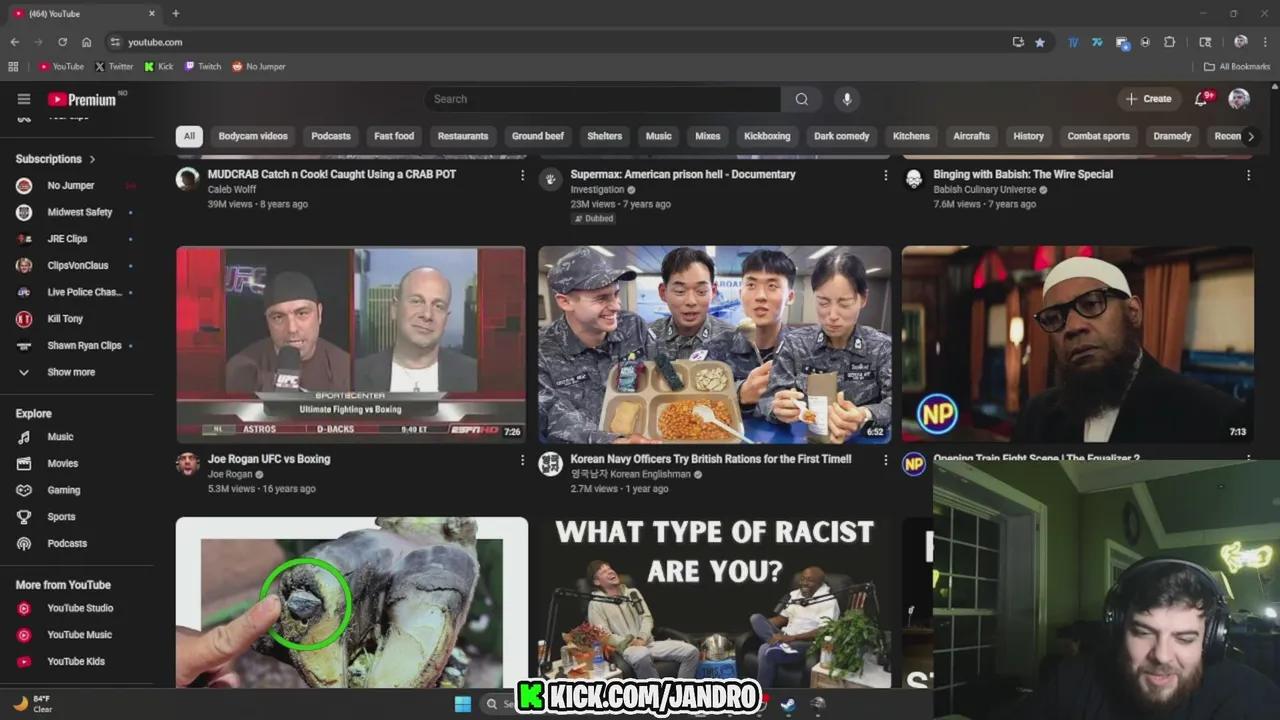Open the YouTube hamburger guide menu
The image size is (1280, 720).
pos(24,99)
